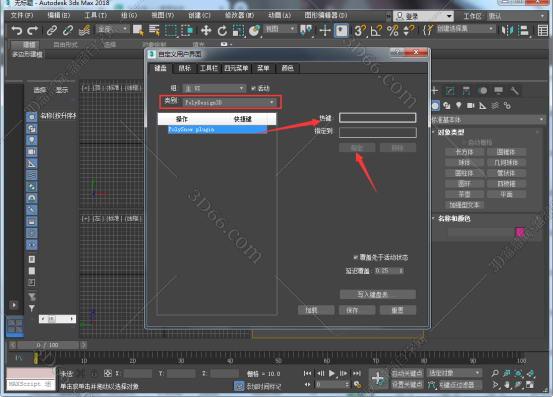Click the Align tool icon
Image resolution: width=553 pixels, height=397 pixels.
click(524, 31)
